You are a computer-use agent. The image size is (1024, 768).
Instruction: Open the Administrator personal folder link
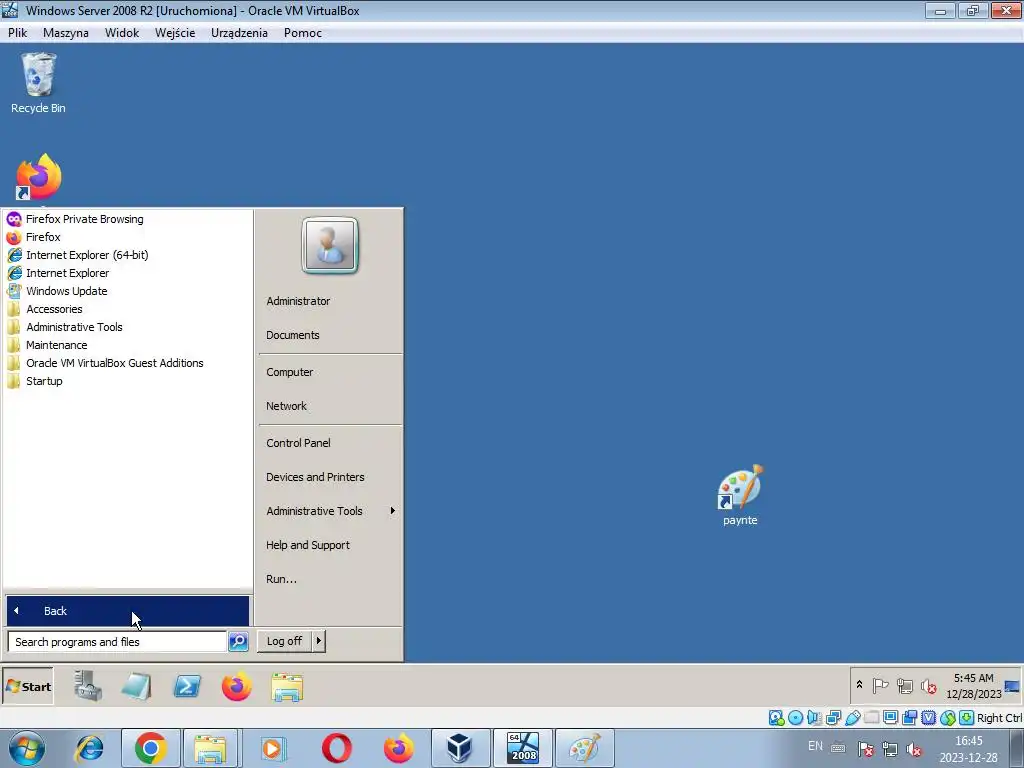(298, 301)
